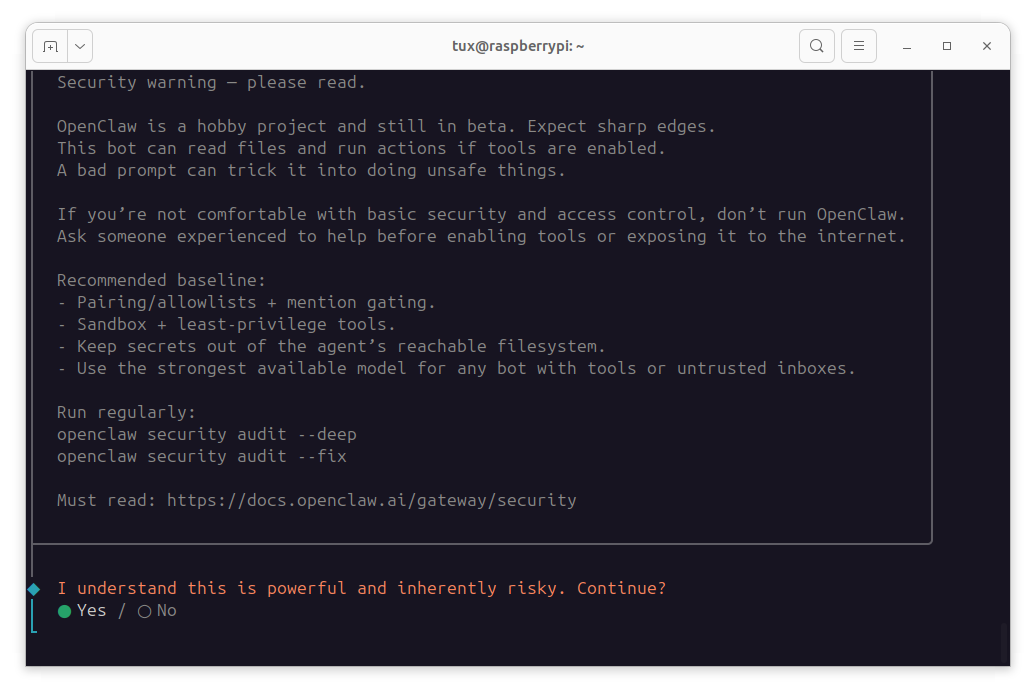Click the 'openclaw security audit --deep' command
Viewport: 1036px width, 695px height.
(206, 434)
